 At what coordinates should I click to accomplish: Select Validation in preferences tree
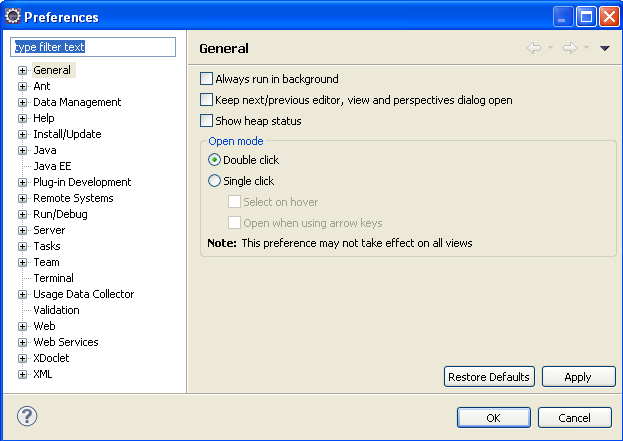[x=56, y=310]
